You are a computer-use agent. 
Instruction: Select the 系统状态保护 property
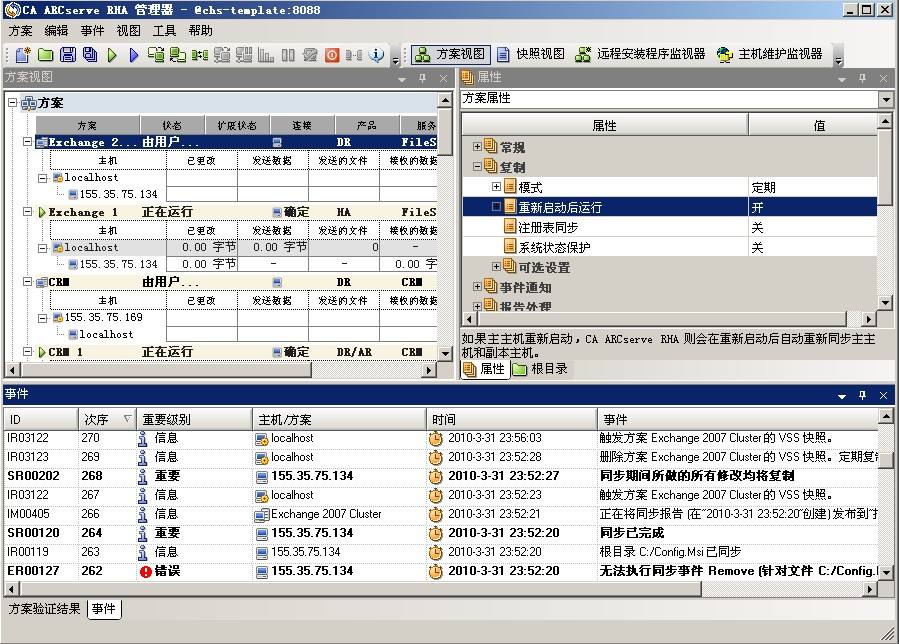pyautogui.click(x=670, y=247)
